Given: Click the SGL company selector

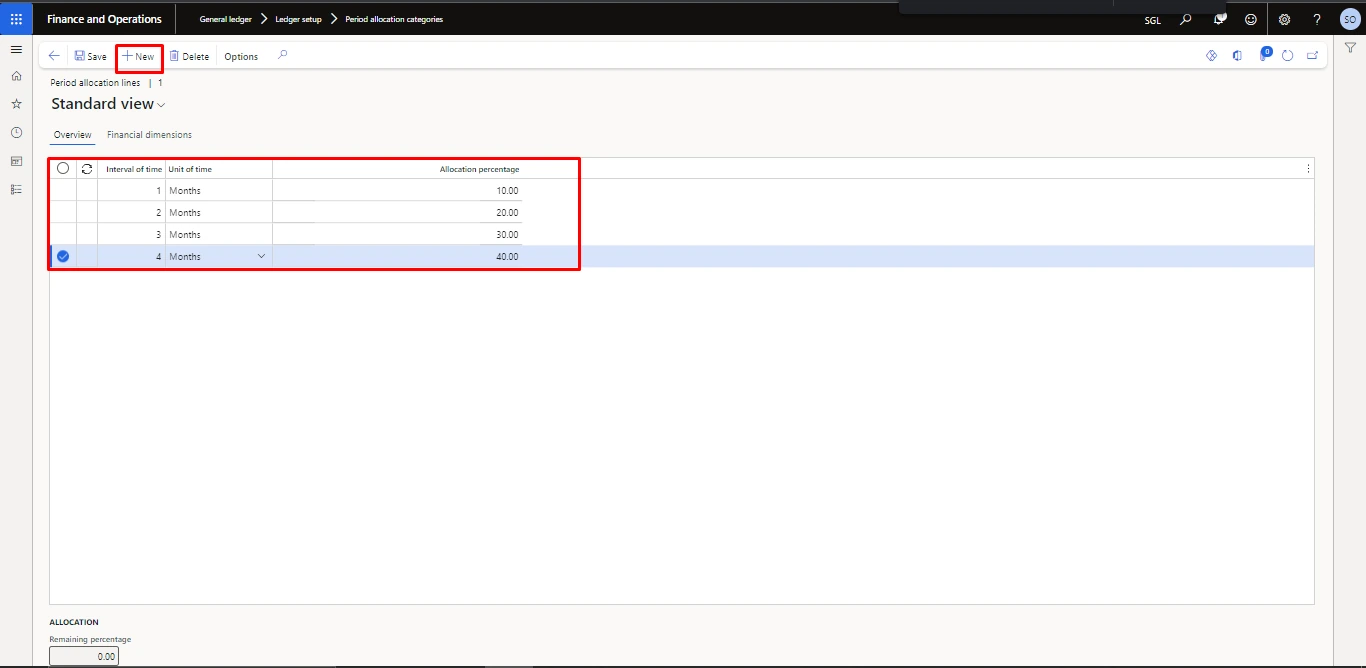Looking at the screenshot, I should pos(1152,20).
